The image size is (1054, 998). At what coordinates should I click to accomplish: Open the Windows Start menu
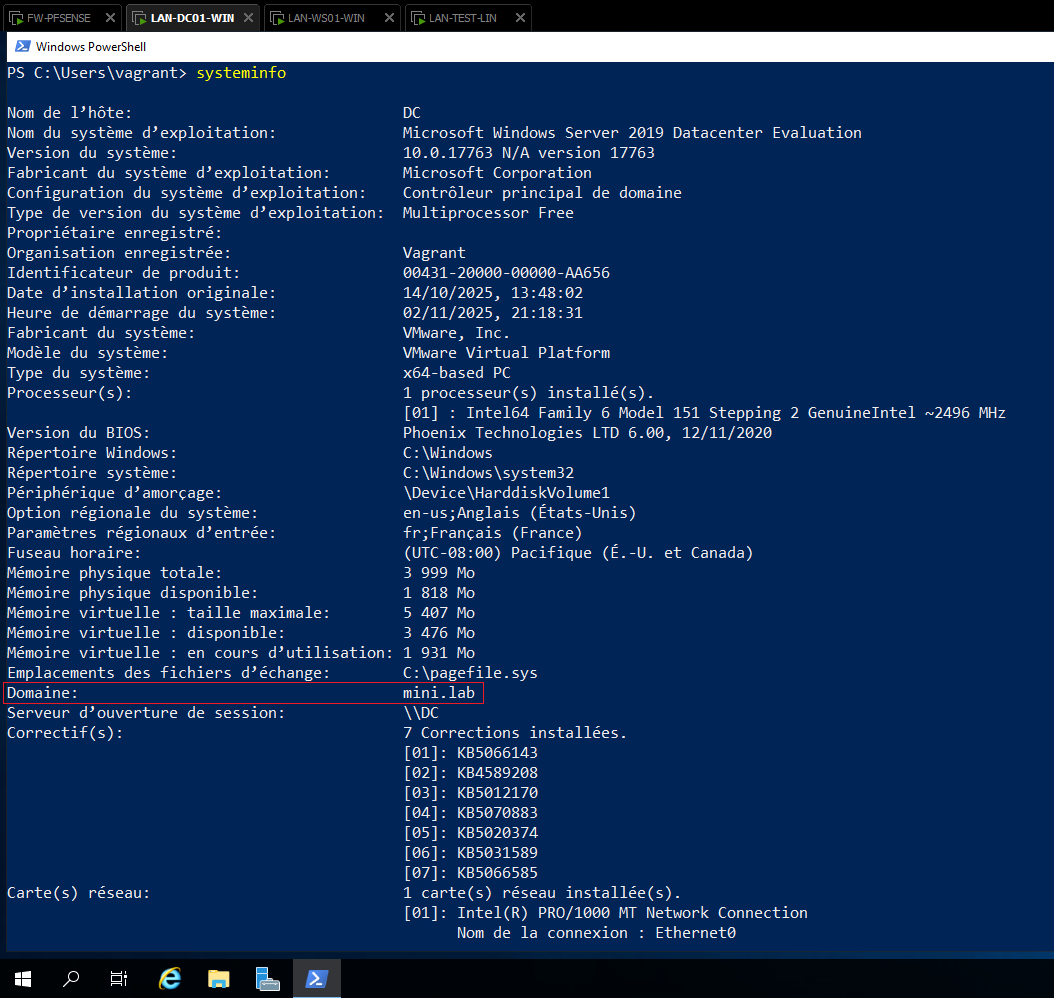[x=23, y=979]
